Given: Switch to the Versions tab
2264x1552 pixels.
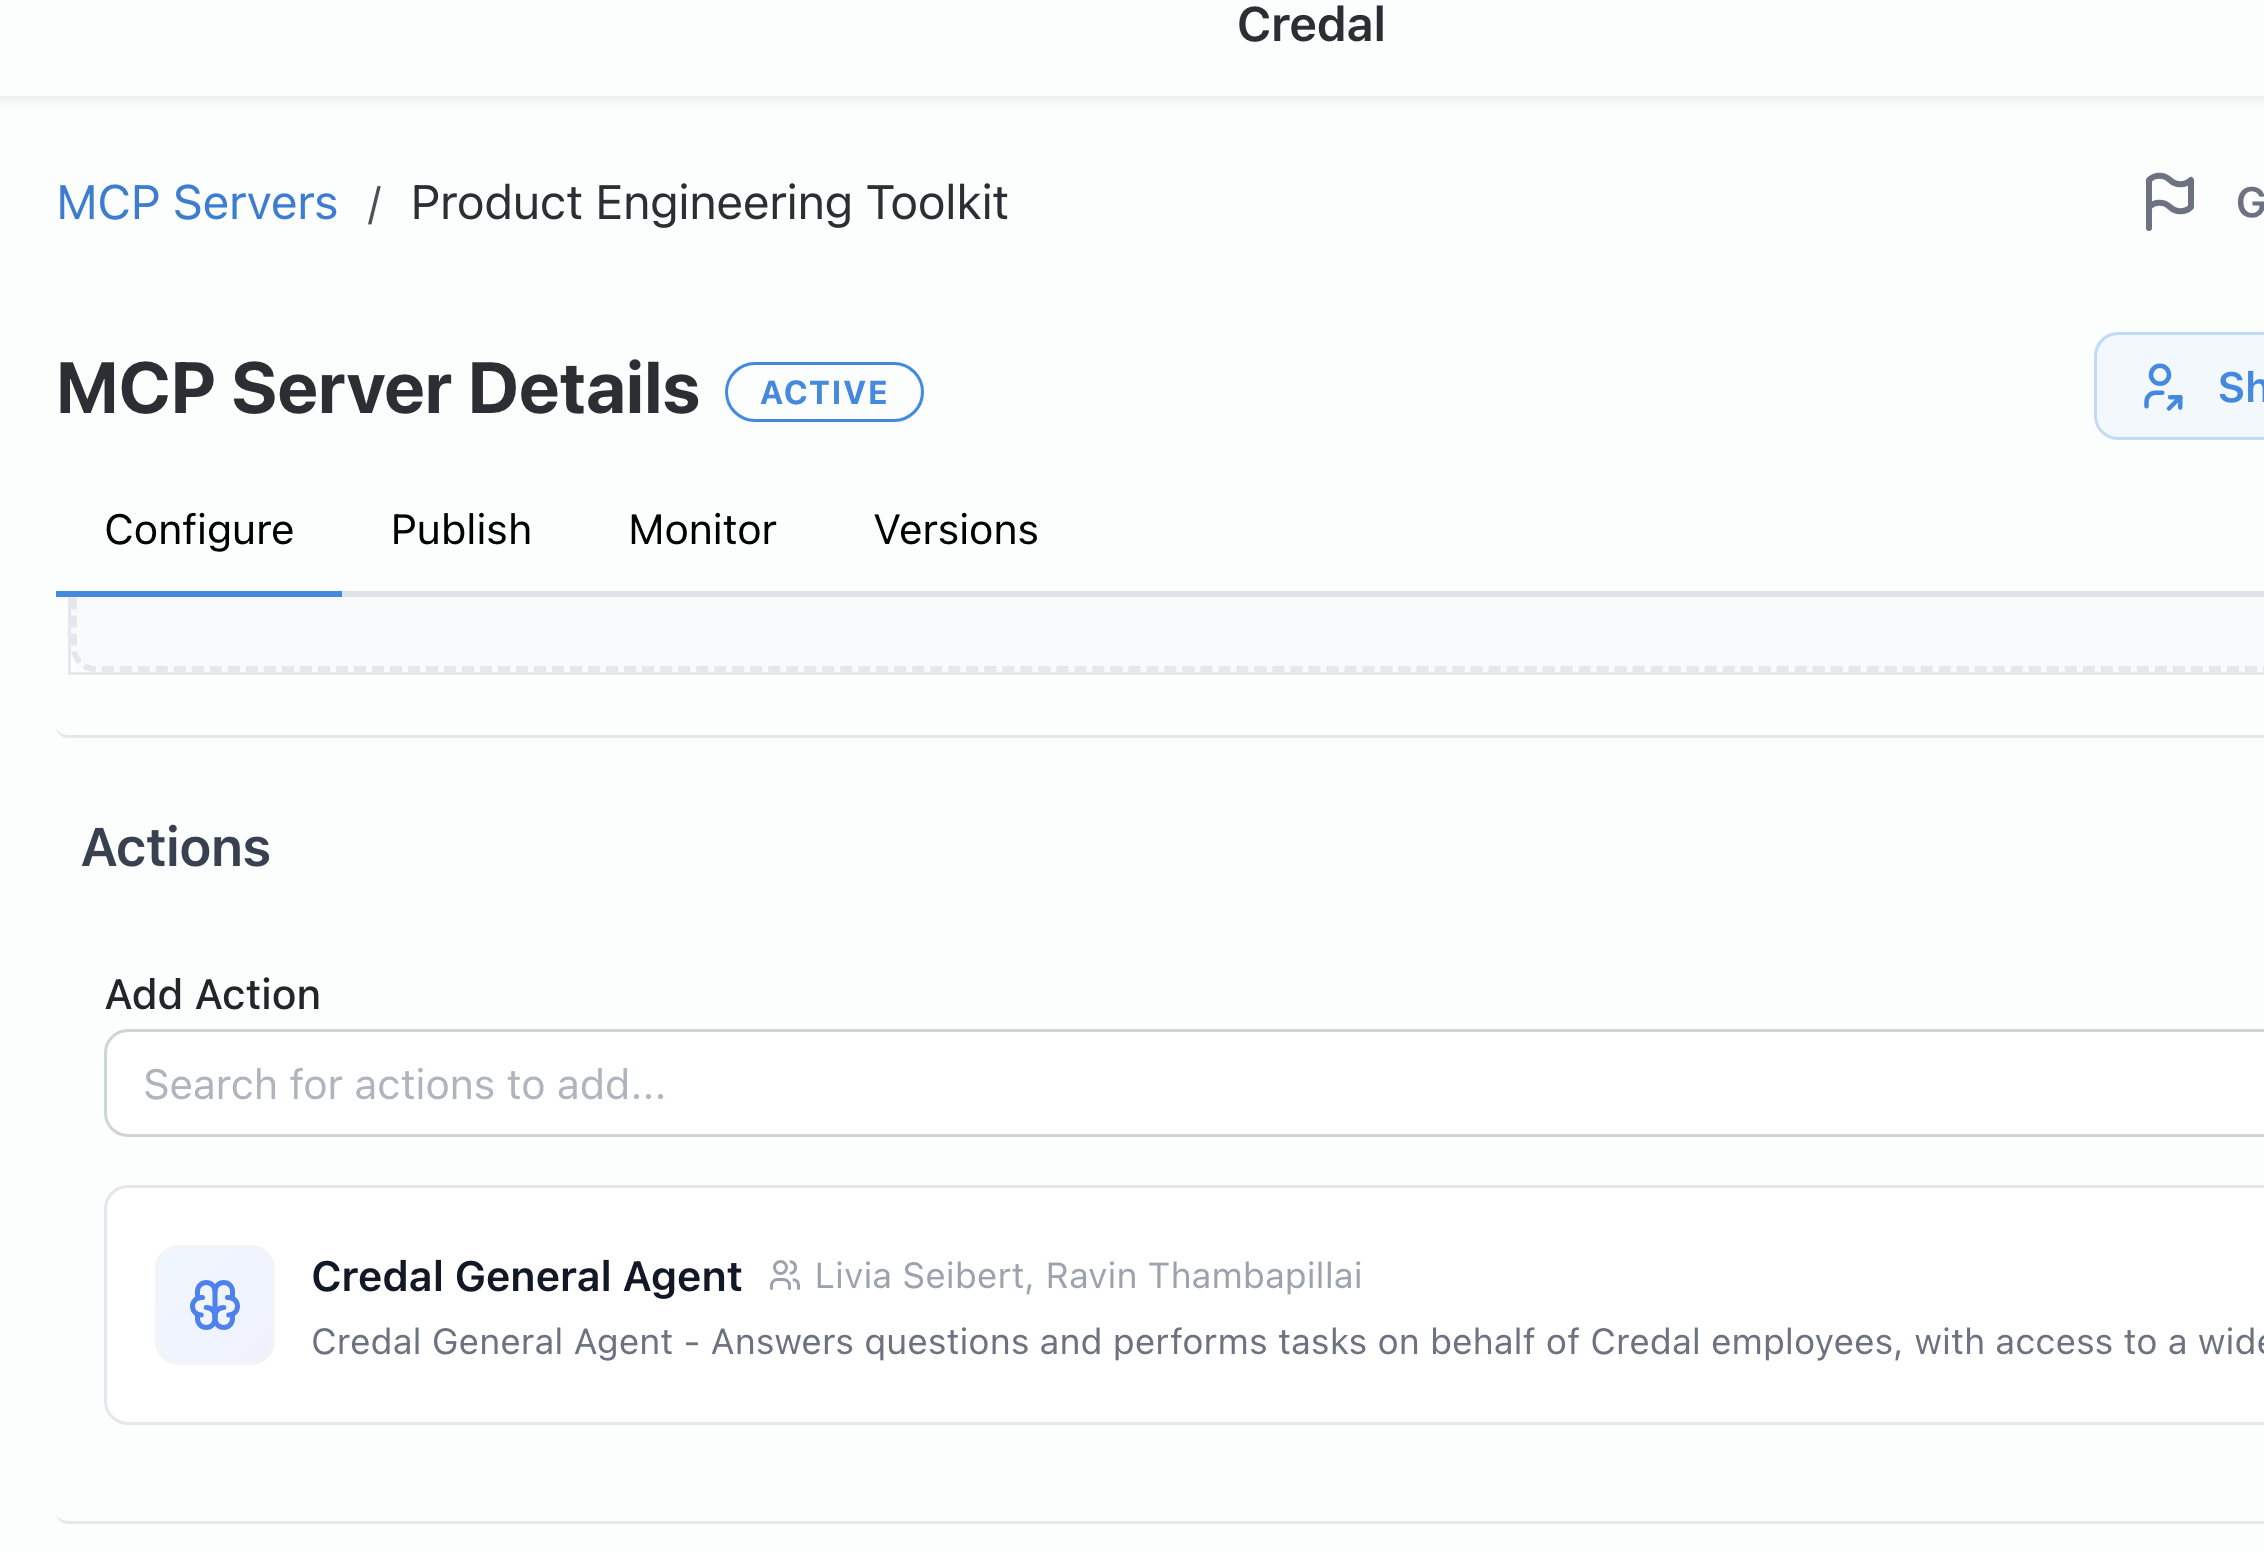Looking at the screenshot, I should (955, 529).
